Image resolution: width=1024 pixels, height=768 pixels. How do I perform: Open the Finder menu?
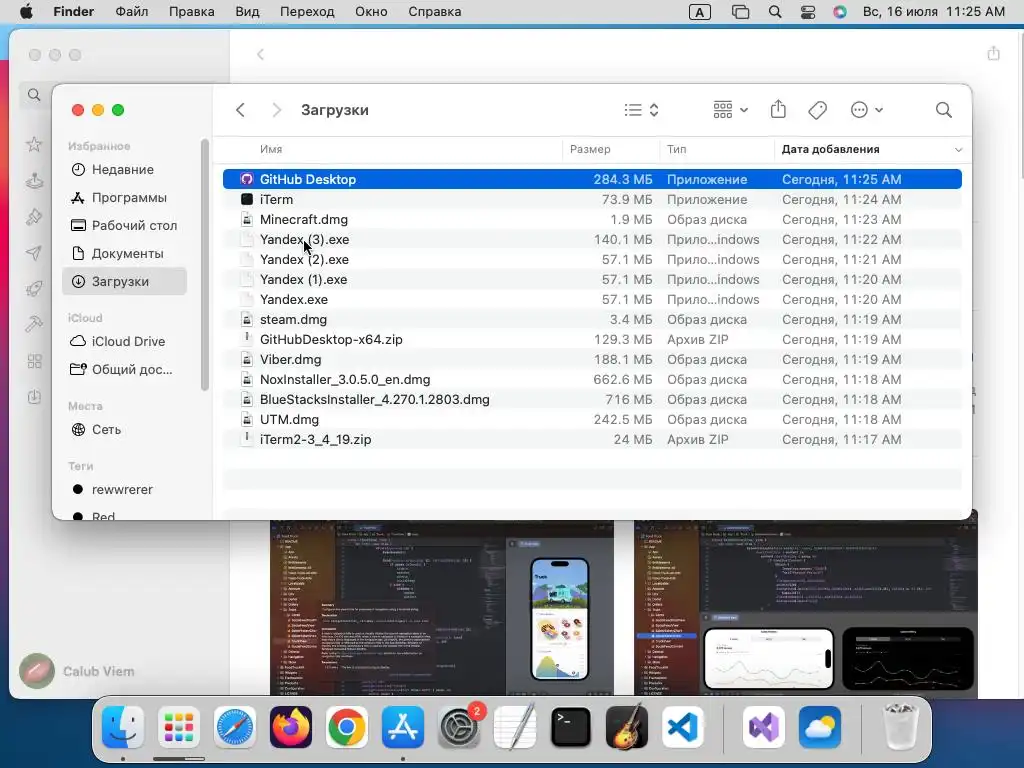coord(74,12)
